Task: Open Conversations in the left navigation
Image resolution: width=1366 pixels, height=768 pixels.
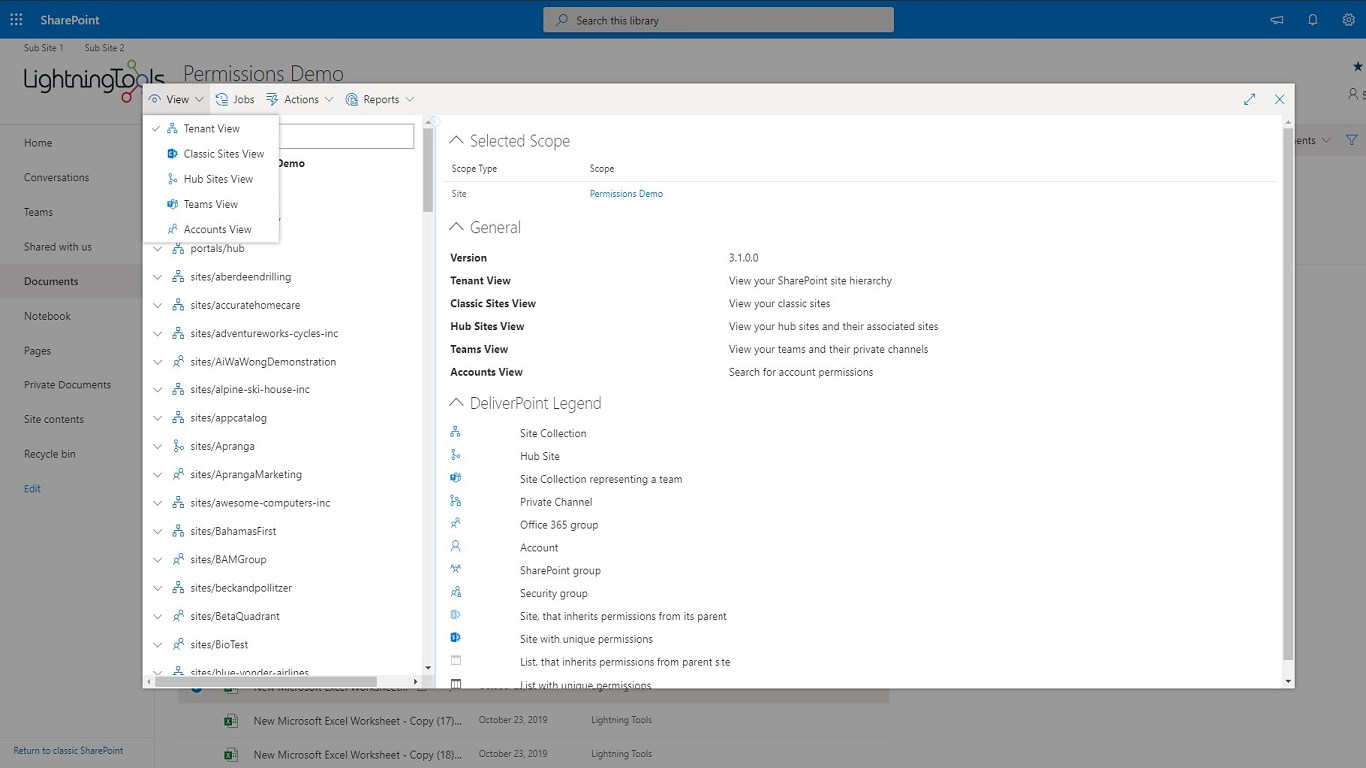Action: 57,178
